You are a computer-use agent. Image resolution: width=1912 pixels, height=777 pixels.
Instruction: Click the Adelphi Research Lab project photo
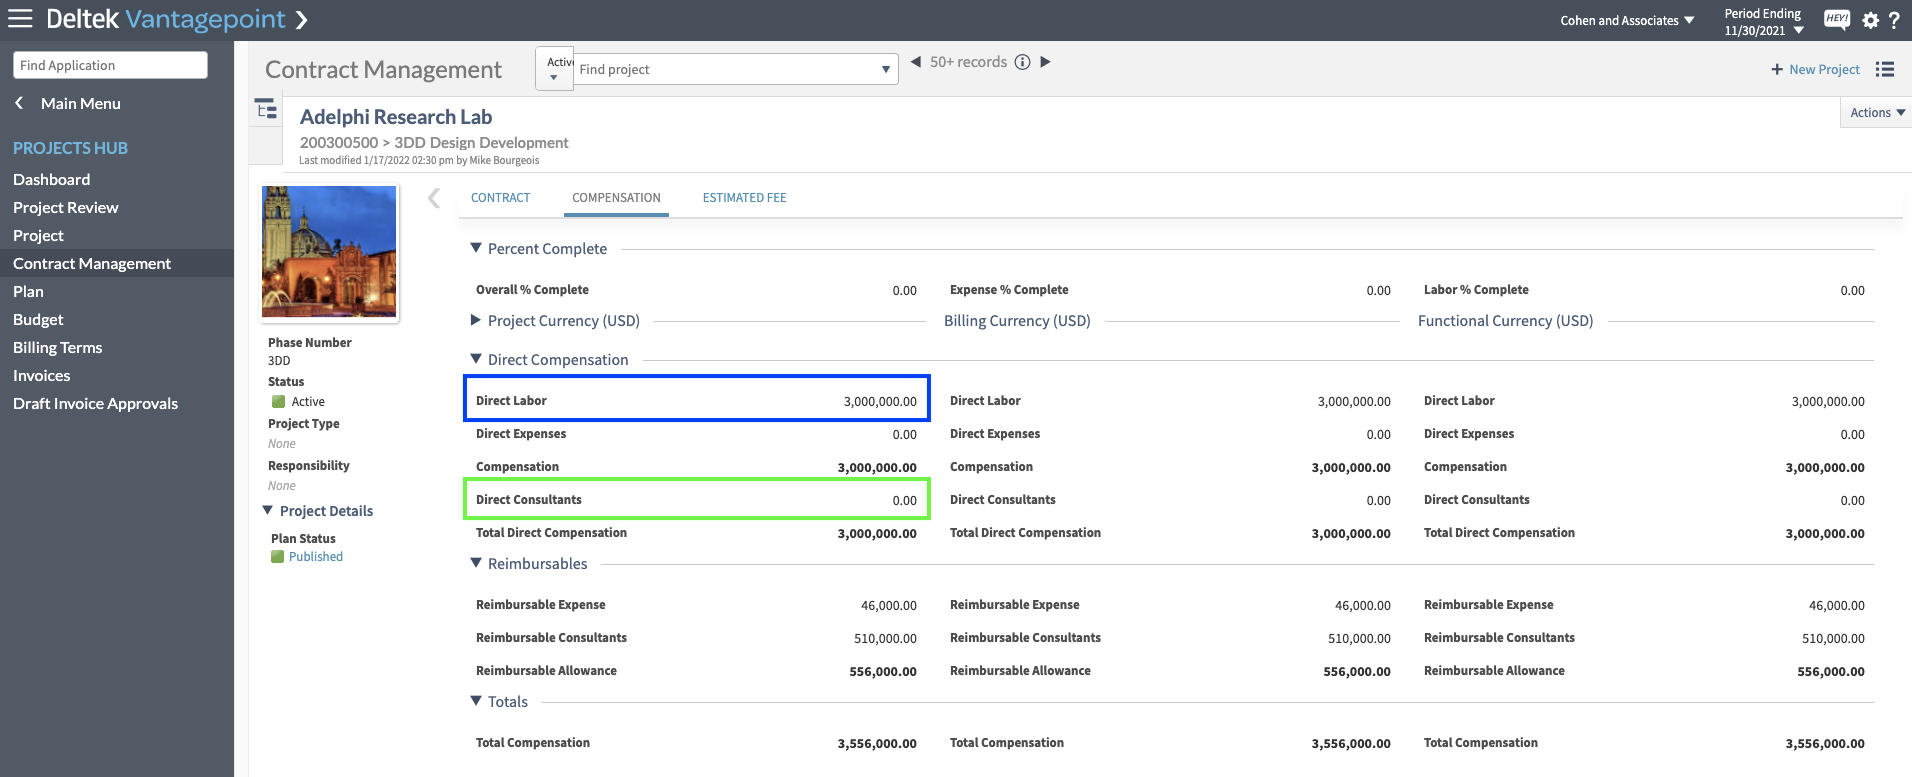329,252
